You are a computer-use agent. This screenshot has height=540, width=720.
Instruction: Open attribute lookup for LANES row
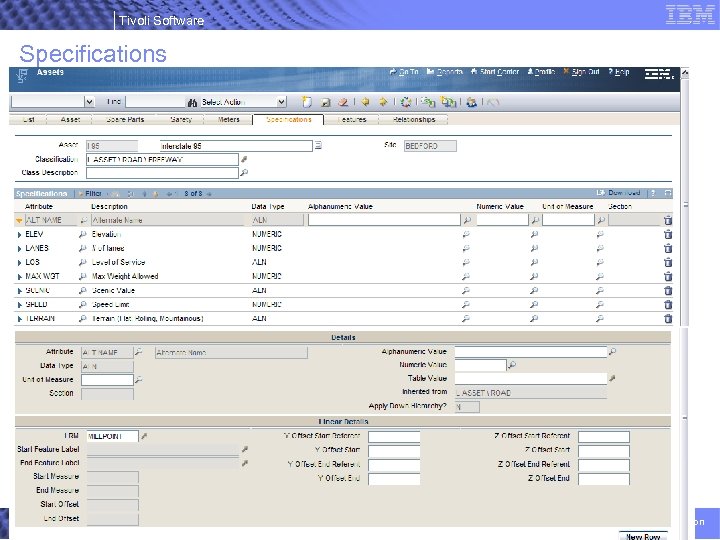[x=83, y=248]
